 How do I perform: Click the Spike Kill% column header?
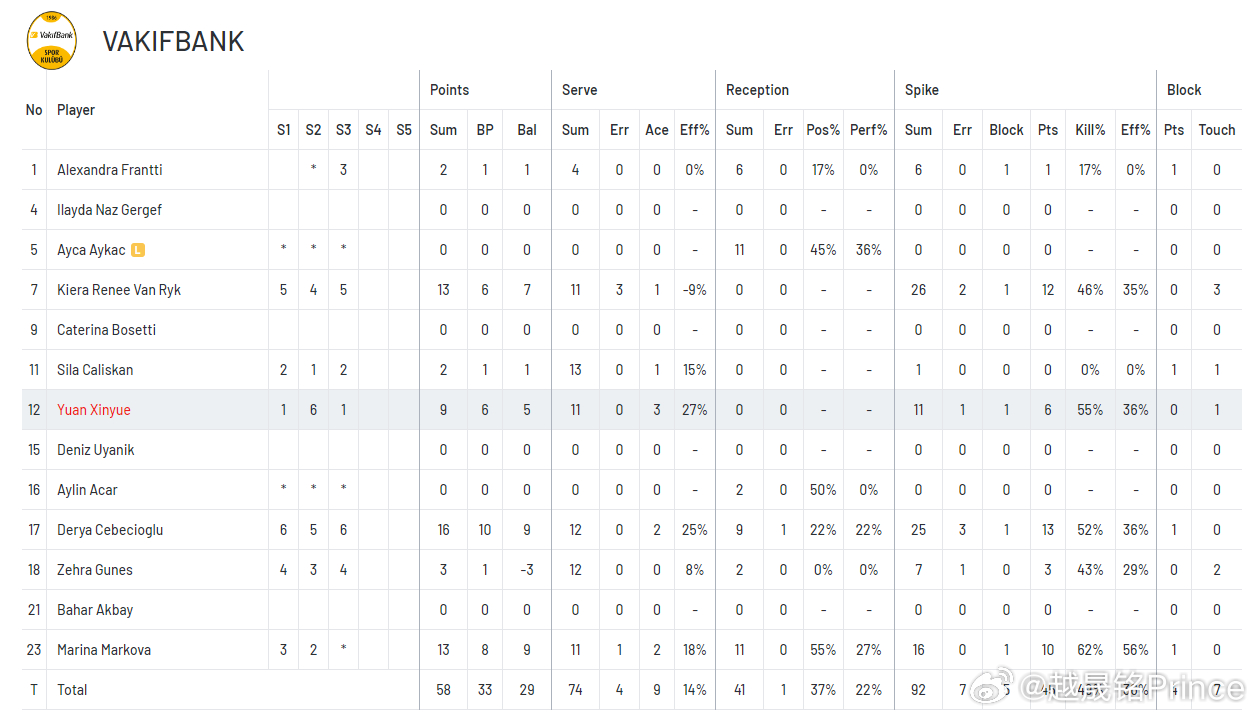click(x=1090, y=130)
